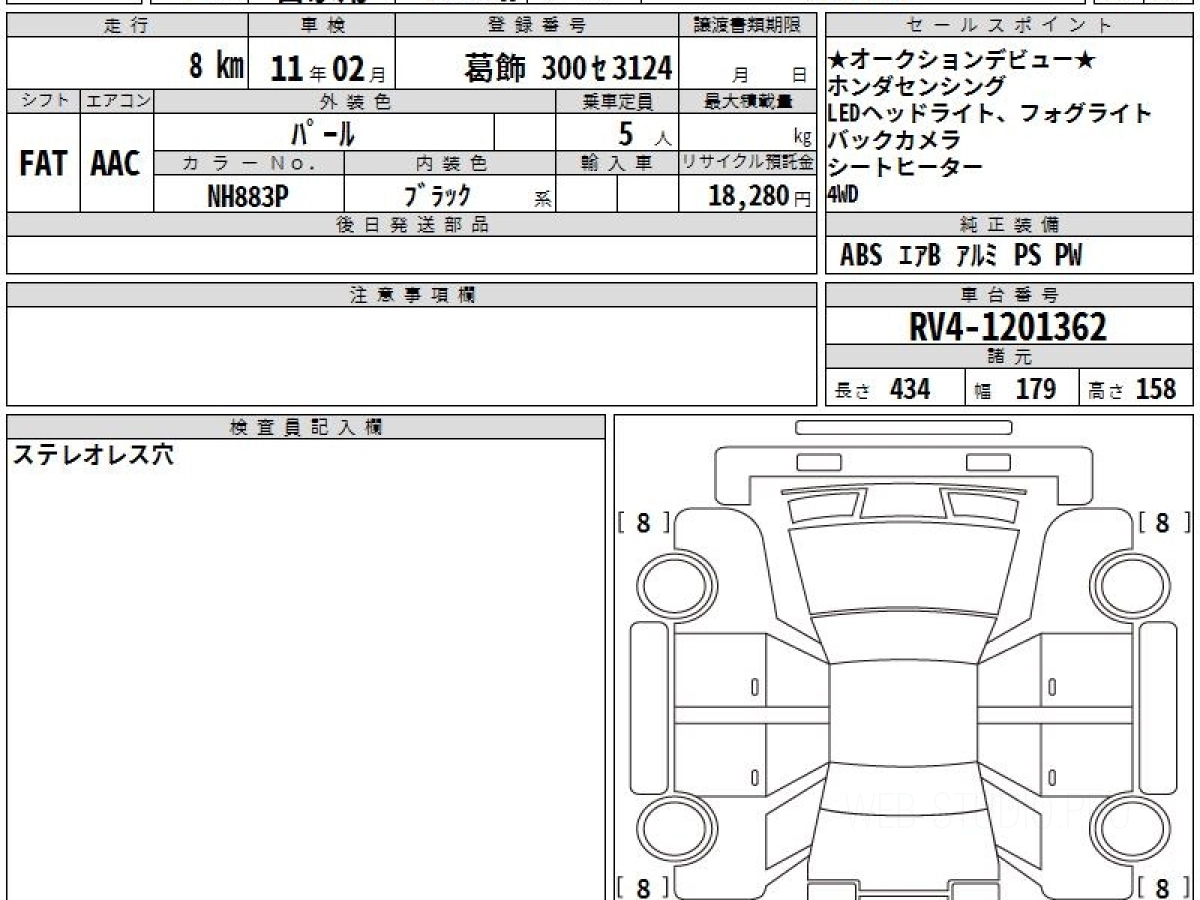Click the 後日発送部品 section header
The height and width of the screenshot is (900, 1200).
pyautogui.click(x=412, y=225)
